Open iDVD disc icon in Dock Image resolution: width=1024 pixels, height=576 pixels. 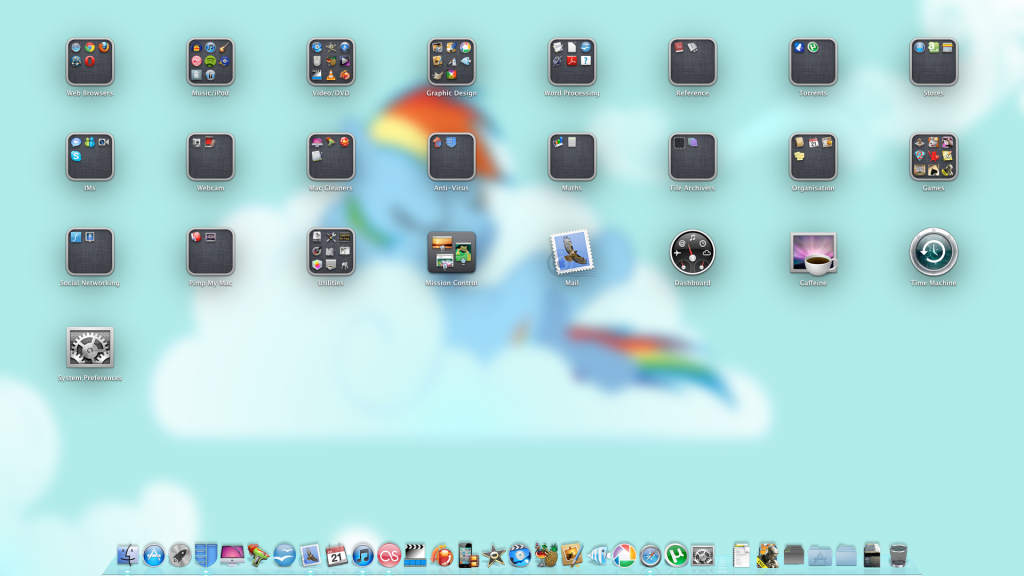pos(520,555)
